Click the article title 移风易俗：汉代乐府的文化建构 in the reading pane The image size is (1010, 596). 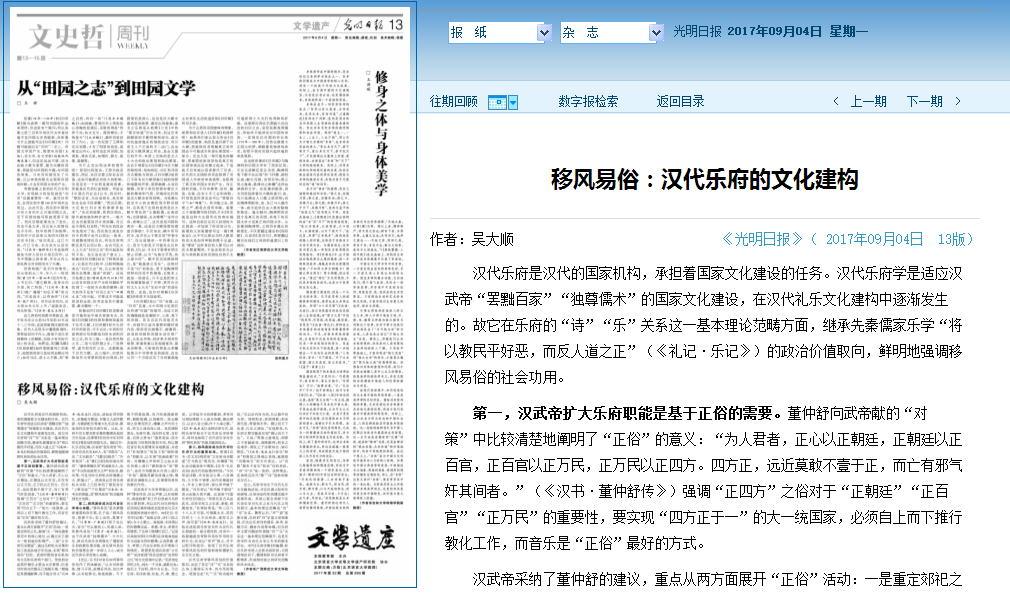(x=705, y=179)
